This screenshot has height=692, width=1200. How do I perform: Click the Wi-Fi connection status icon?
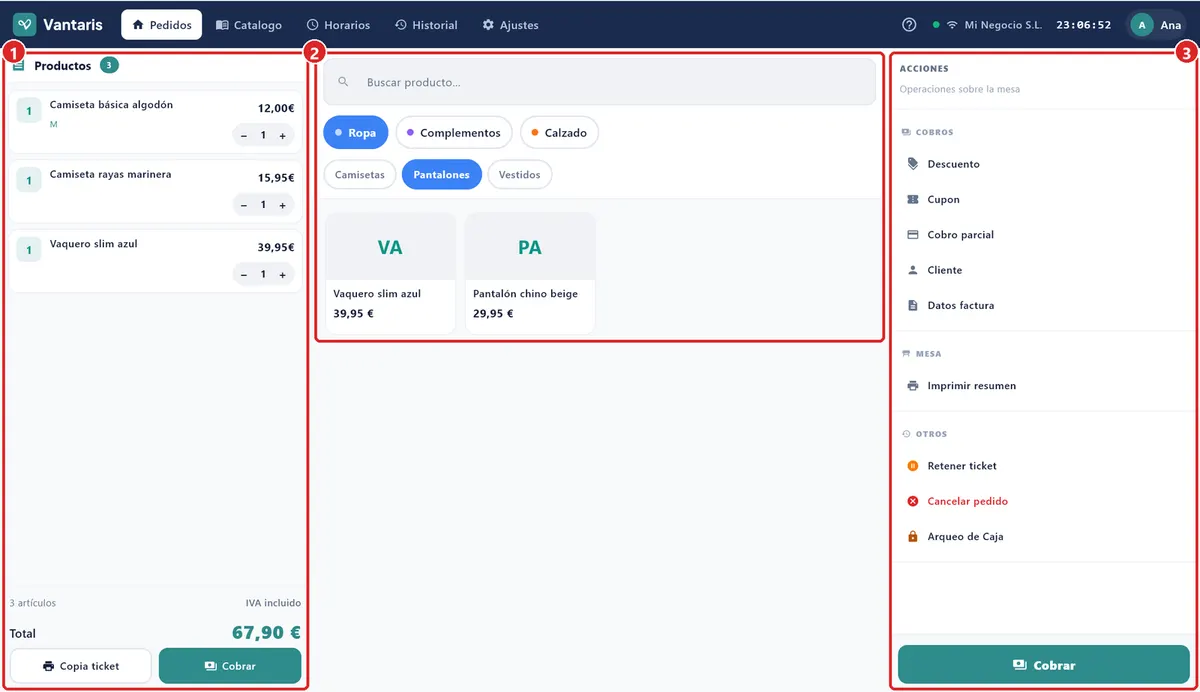click(x=952, y=25)
